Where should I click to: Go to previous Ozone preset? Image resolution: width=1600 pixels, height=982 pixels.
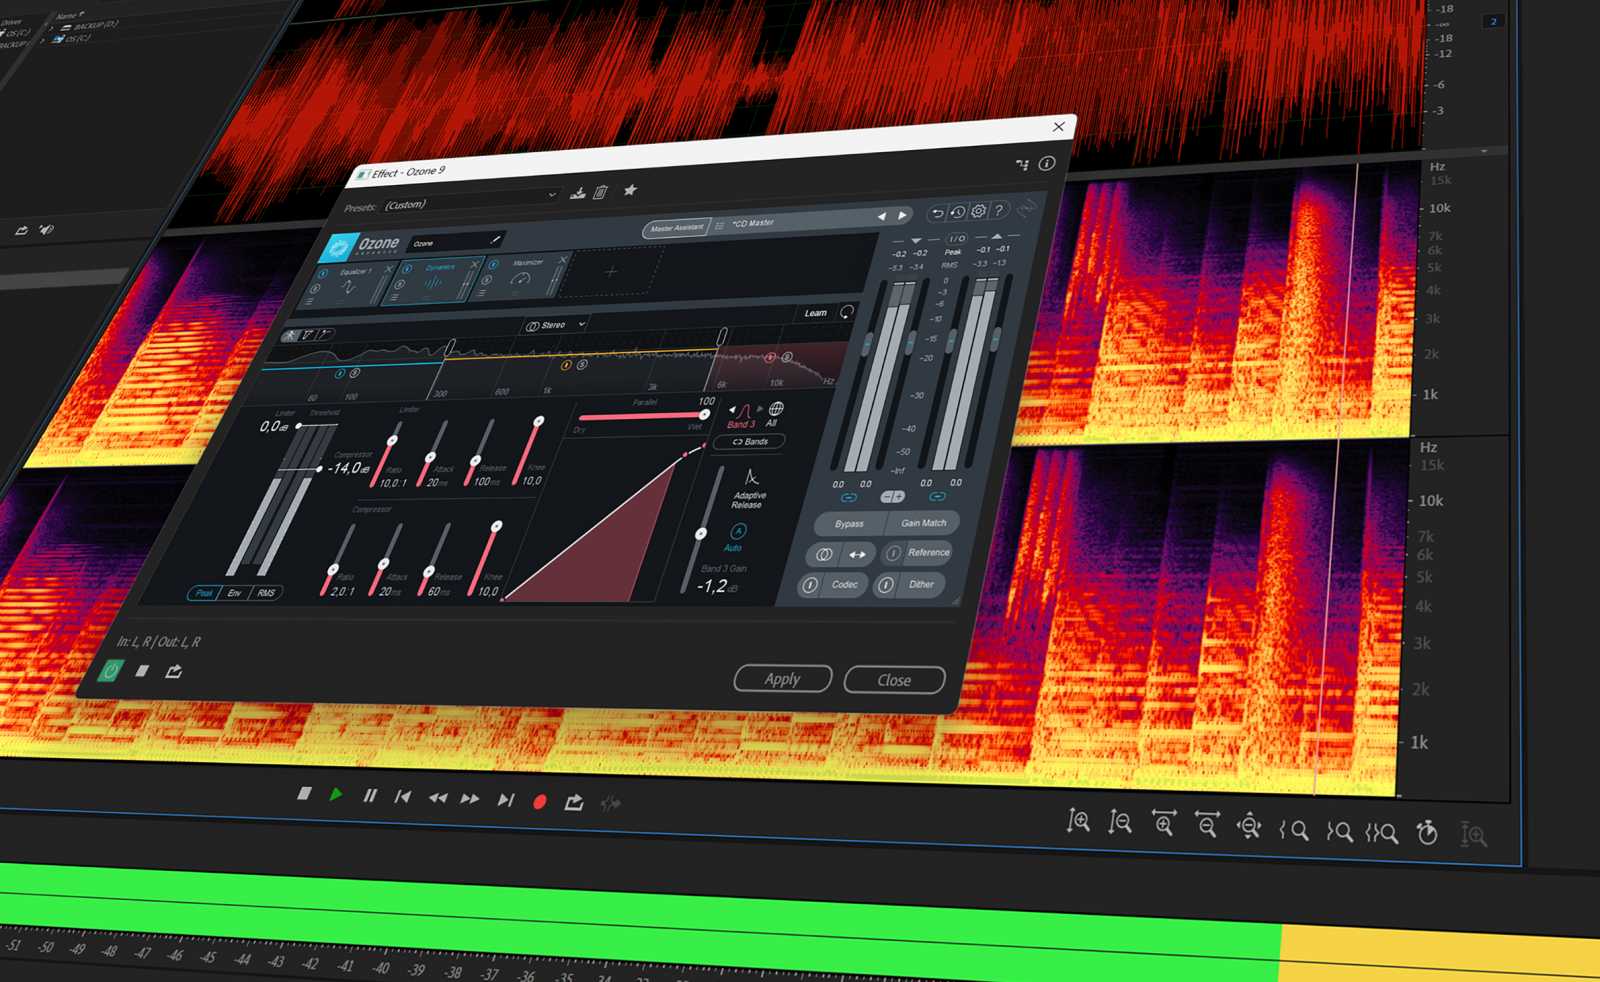881,216
